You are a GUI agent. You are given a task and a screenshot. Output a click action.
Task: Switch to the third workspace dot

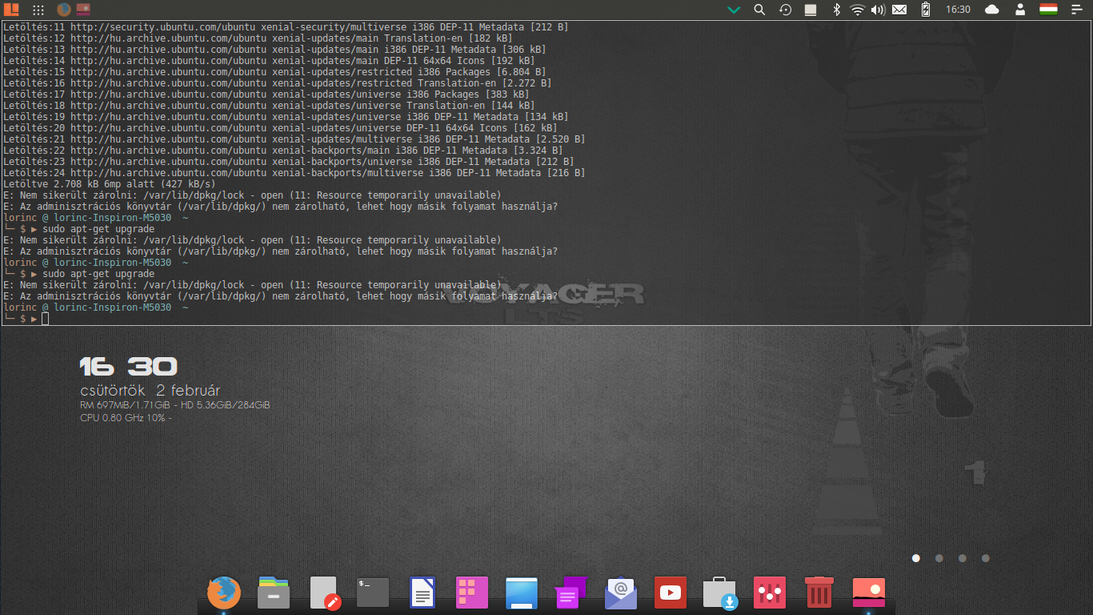click(x=962, y=558)
